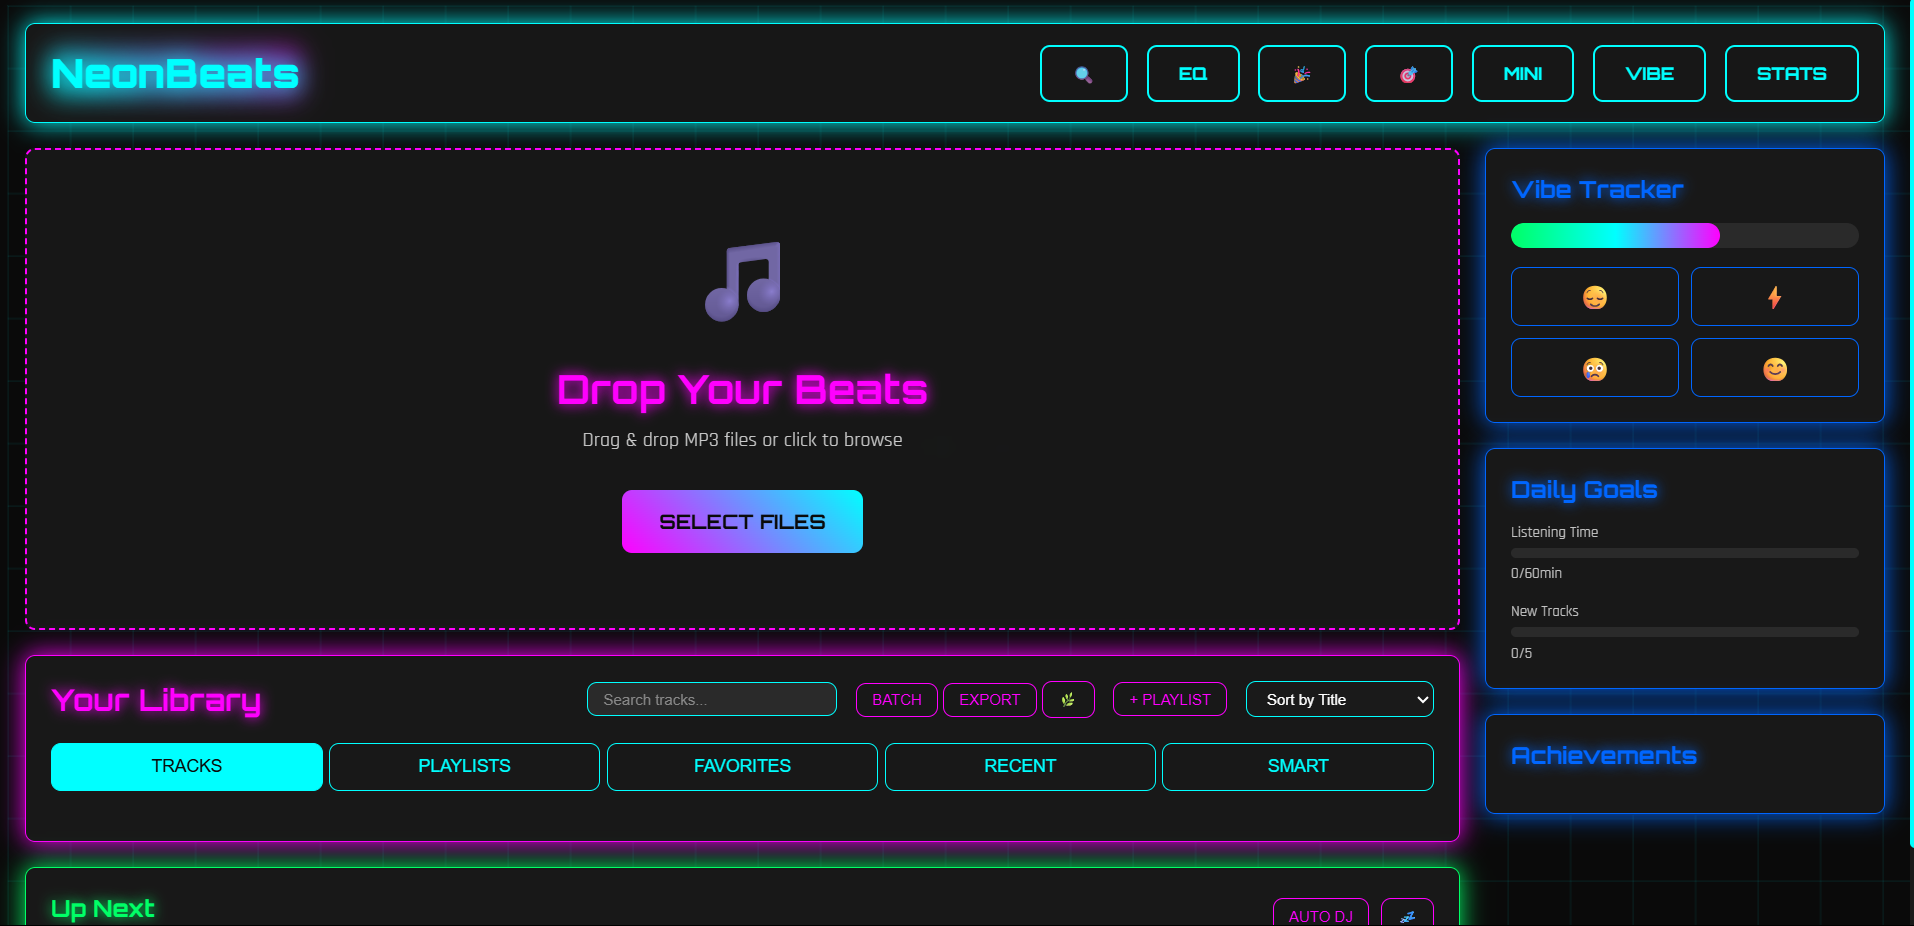Image resolution: width=1914 pixels, height=926 pixels.
Task: Click the '0/5' new tracks value
Action: click(x=1521, y=653)
